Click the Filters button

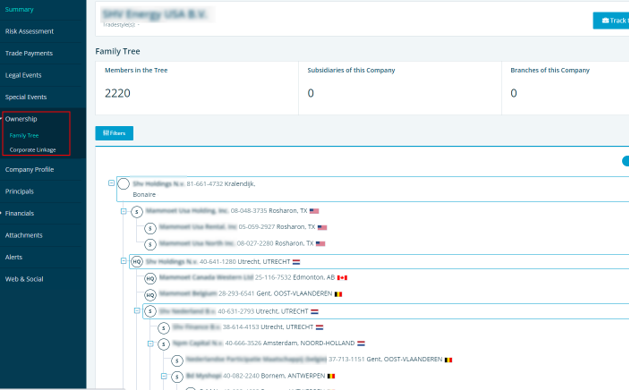point(114,133)
